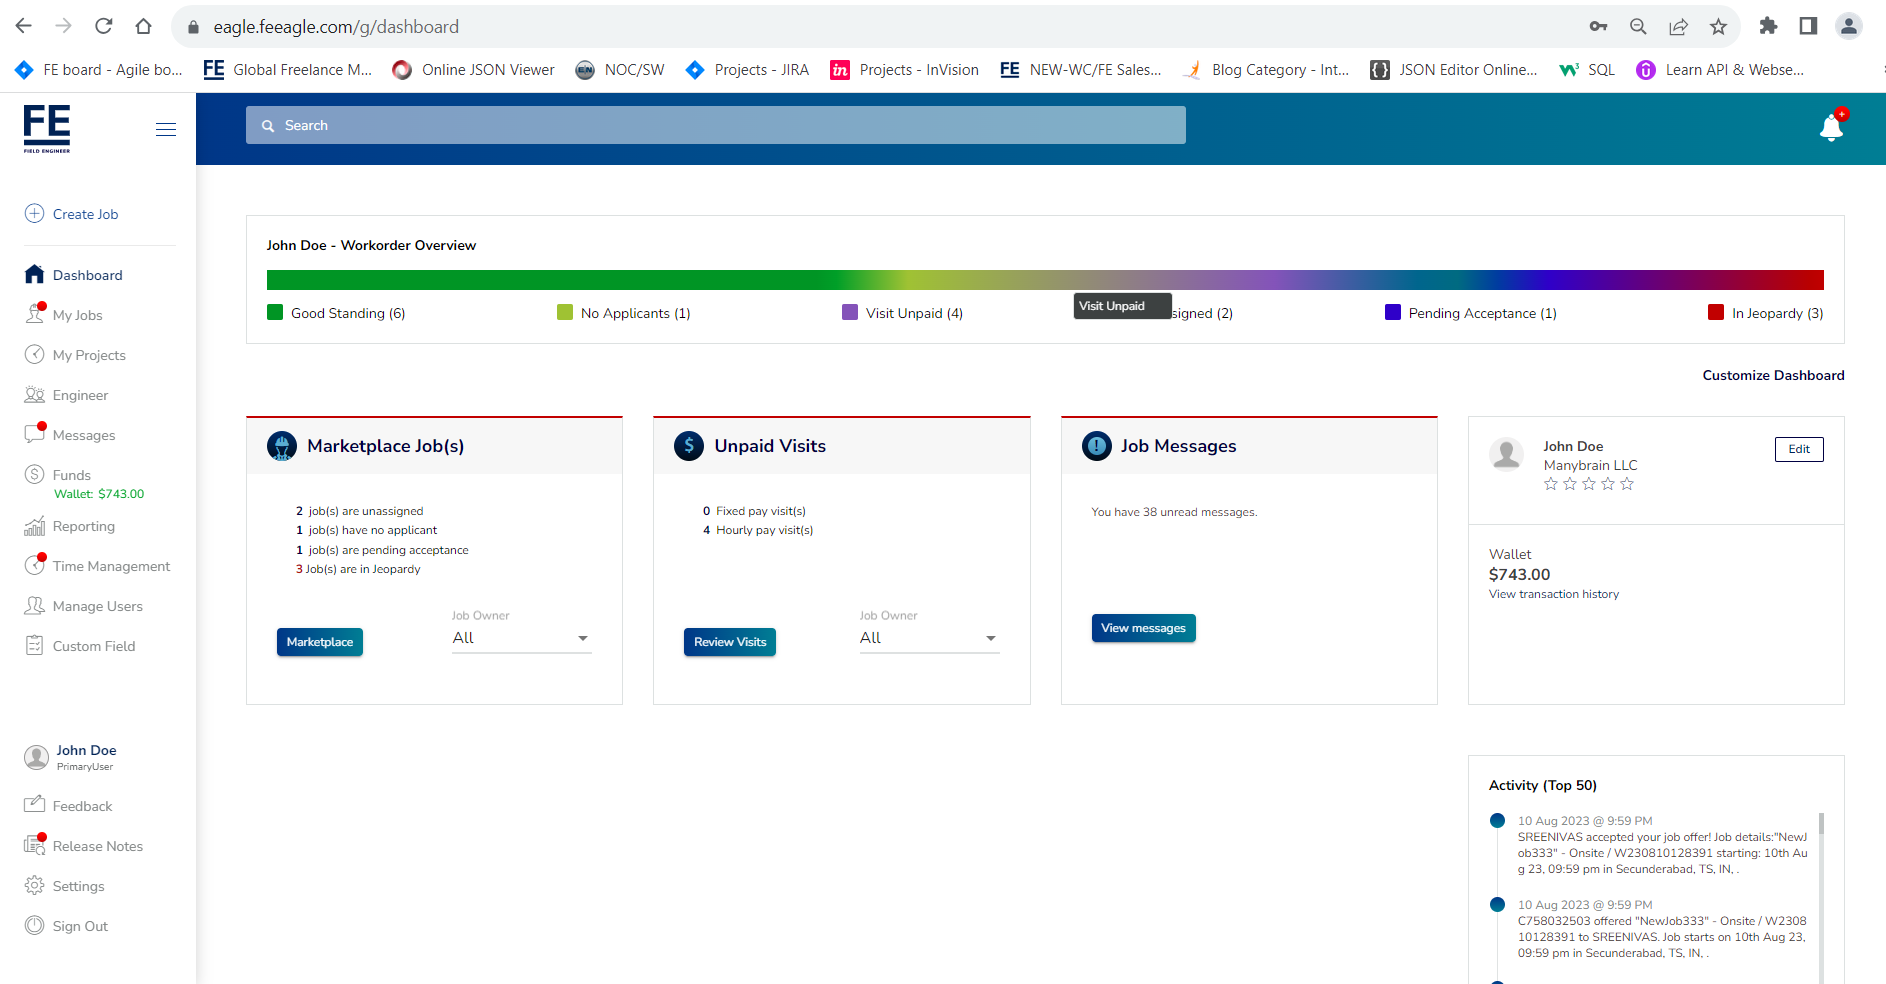Click the Edit profile button

pos(1799,449)
